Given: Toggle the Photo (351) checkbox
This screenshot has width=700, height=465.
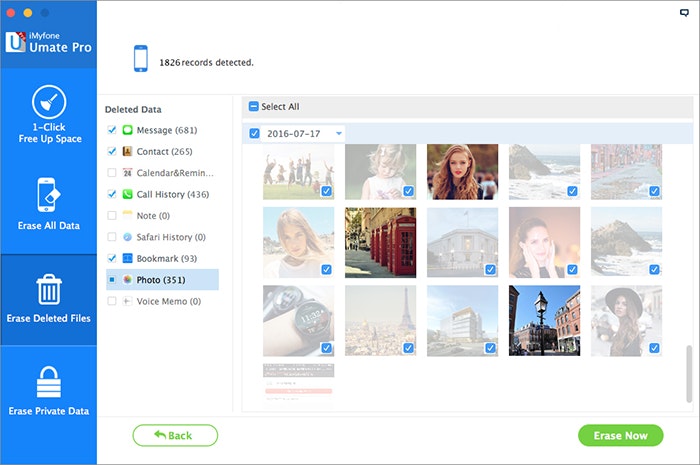Looking at the screenshot, I should pos(112,280).
